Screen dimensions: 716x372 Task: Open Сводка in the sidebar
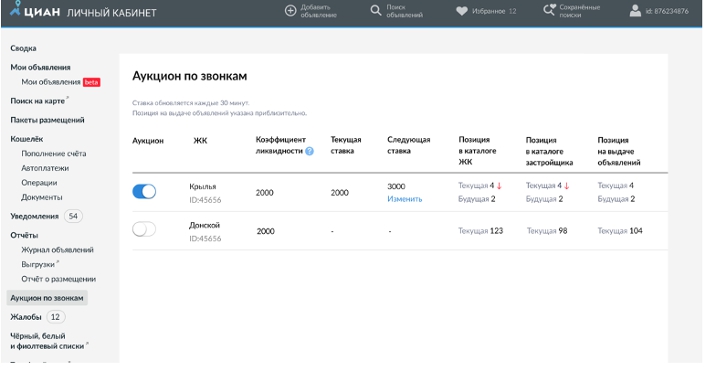coord(23,48)
